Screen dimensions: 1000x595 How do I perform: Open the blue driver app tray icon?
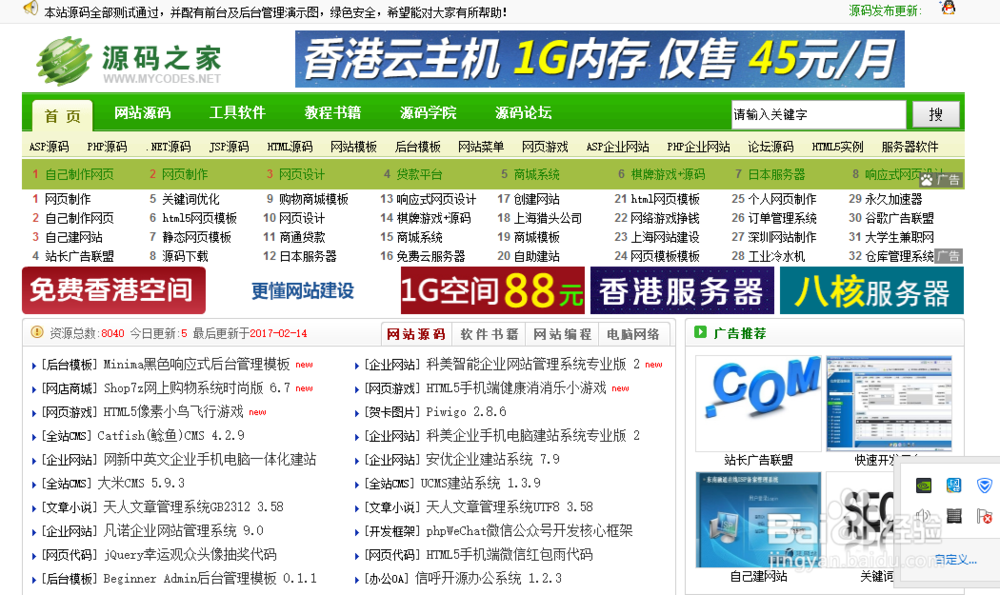(x=953, y=485)
